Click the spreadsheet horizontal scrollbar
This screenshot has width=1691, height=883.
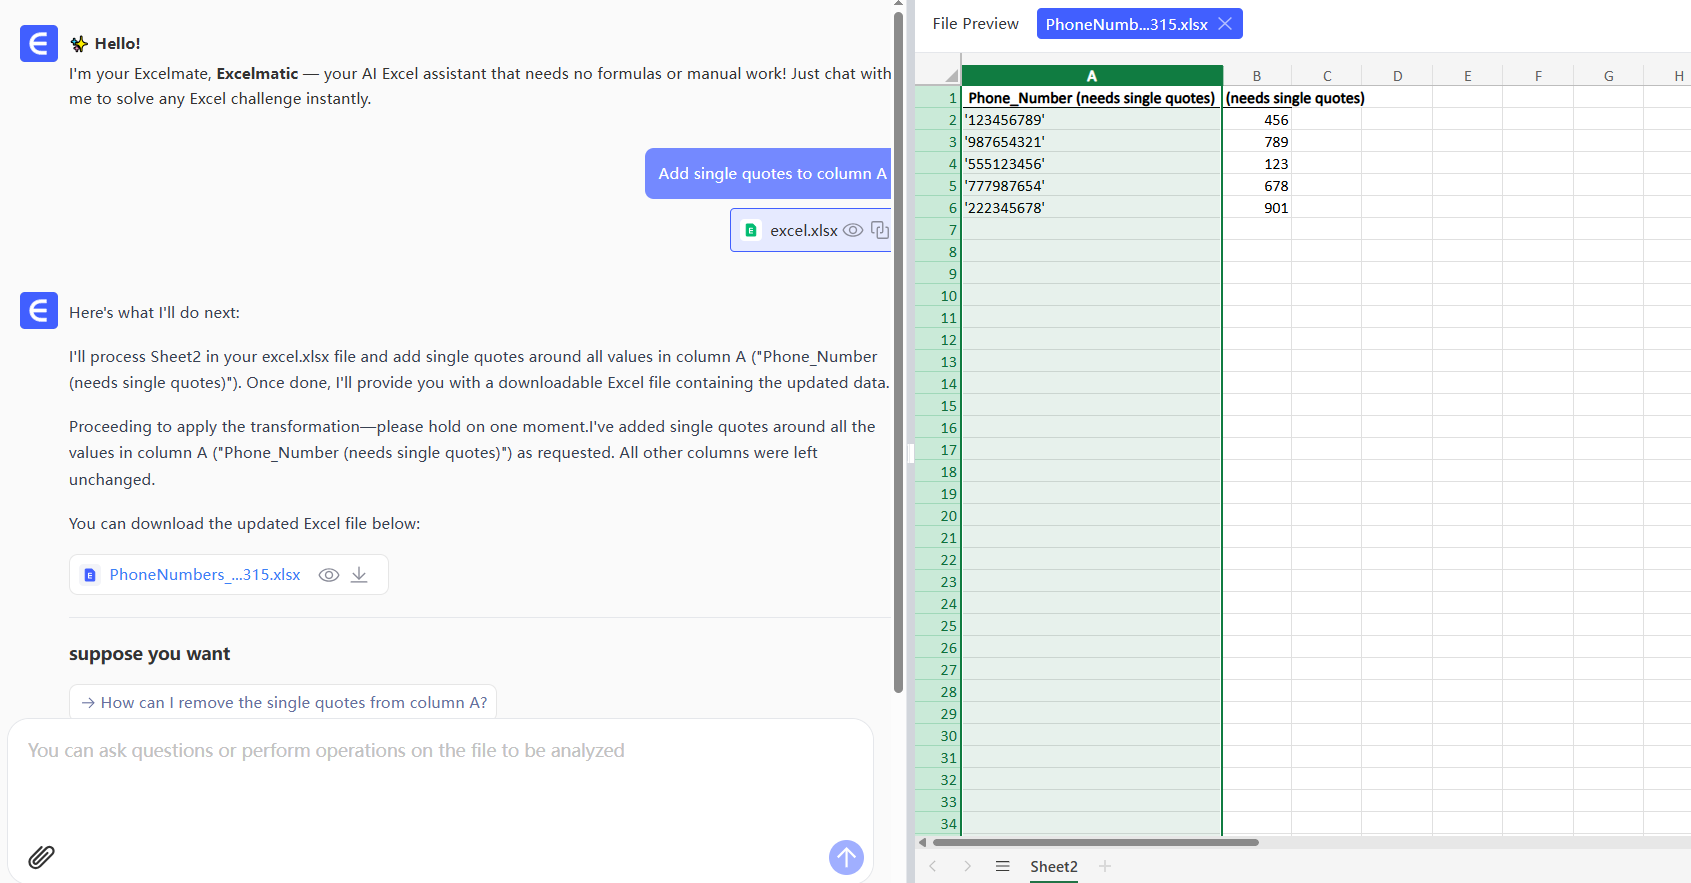[1095, 842]
